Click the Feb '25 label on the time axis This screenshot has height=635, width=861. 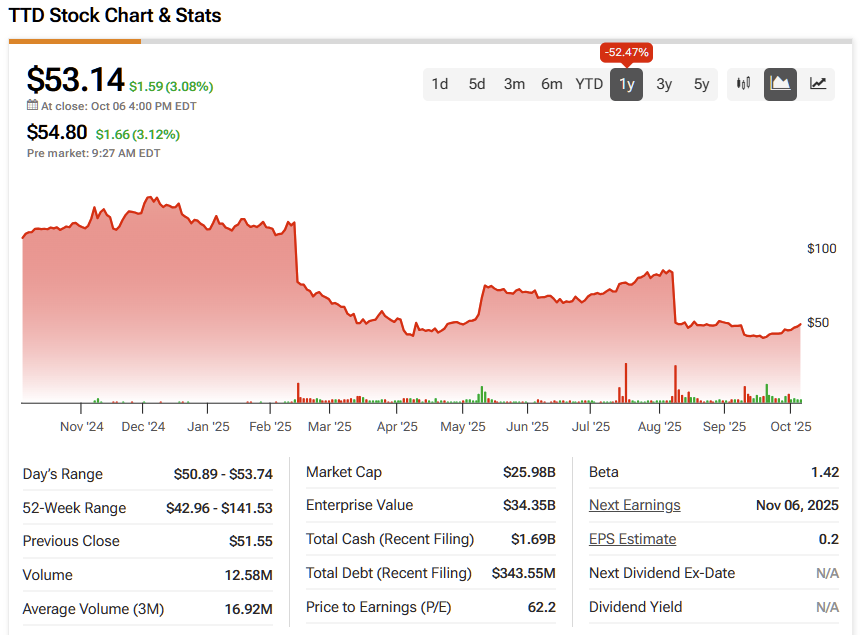point(270,426)
